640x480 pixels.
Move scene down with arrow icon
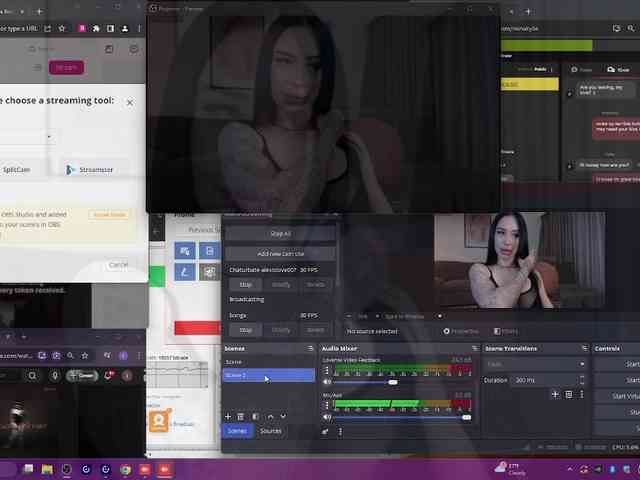coord(283,416)
